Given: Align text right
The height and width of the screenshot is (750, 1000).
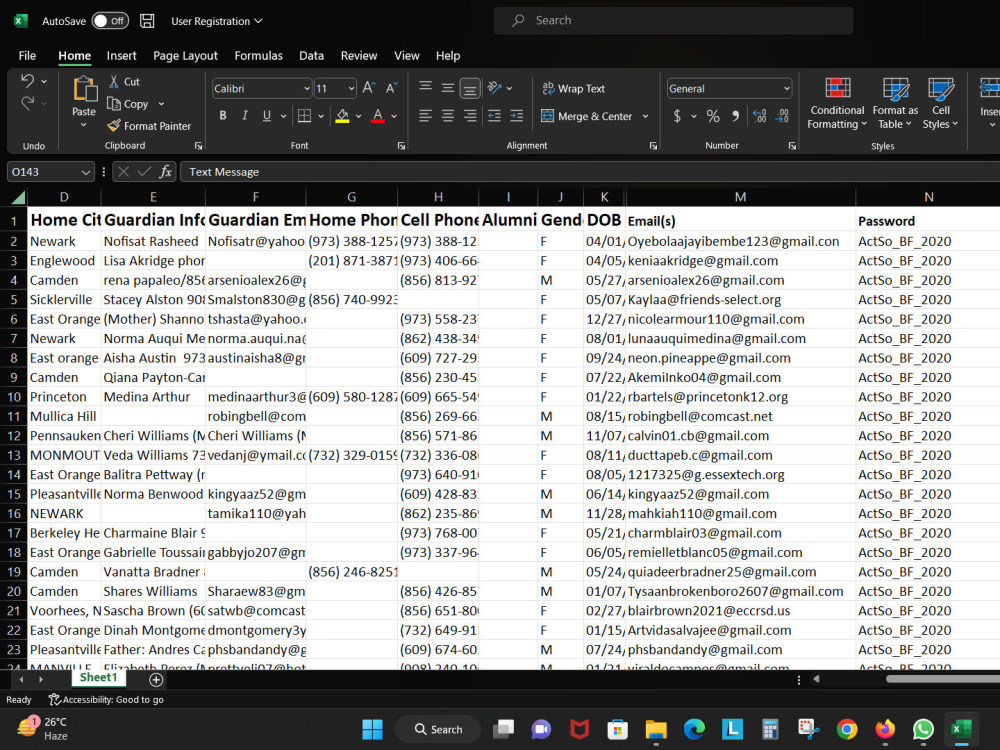Looking at the screenshot, I should [x=470, y=115].
